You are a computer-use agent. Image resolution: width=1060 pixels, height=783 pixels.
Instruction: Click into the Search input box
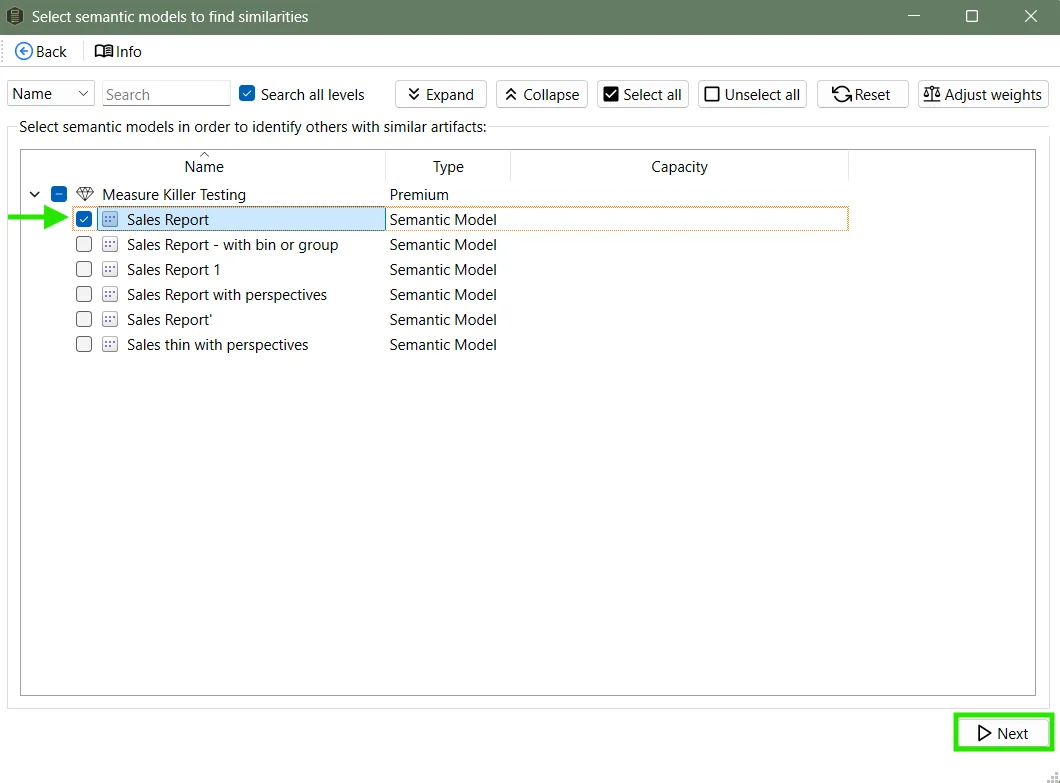pos(166,94)
